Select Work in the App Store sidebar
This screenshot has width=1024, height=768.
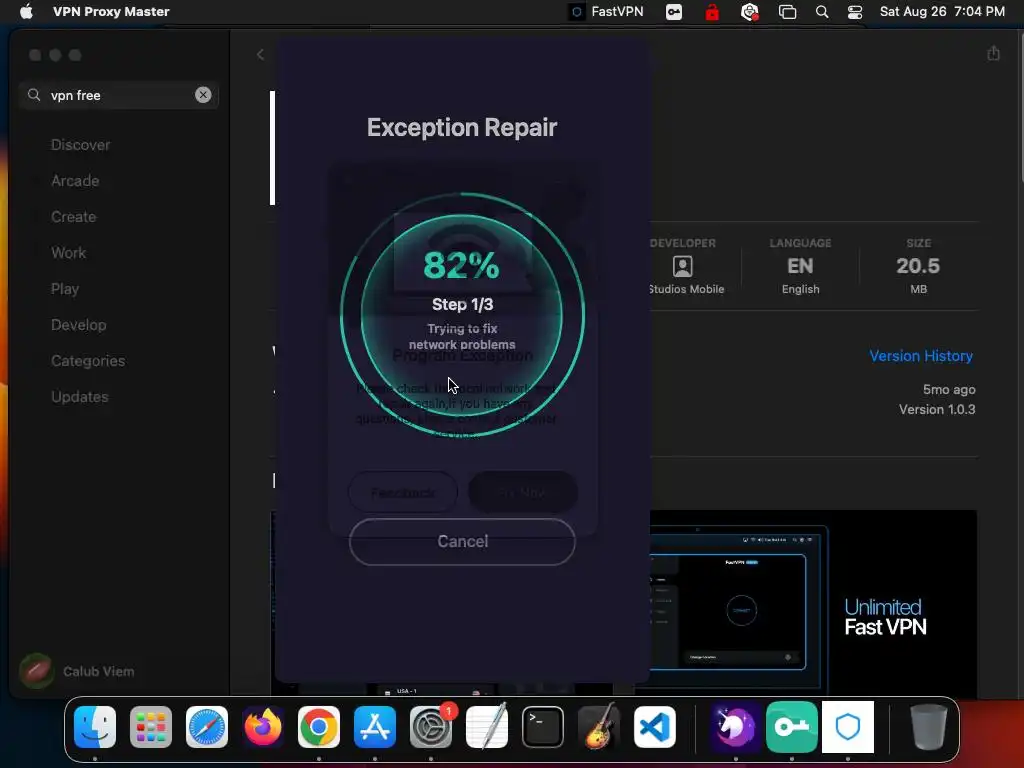69,253
